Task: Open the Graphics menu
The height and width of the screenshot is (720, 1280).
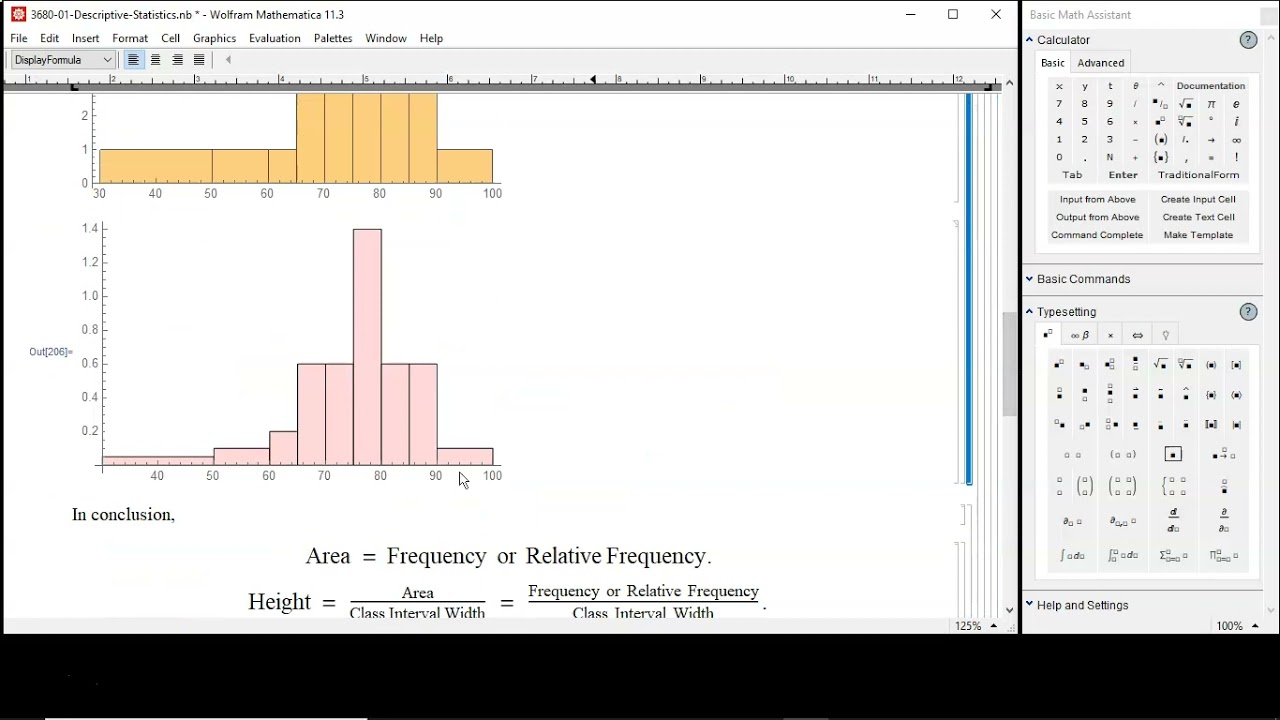Action: [214, 38]
